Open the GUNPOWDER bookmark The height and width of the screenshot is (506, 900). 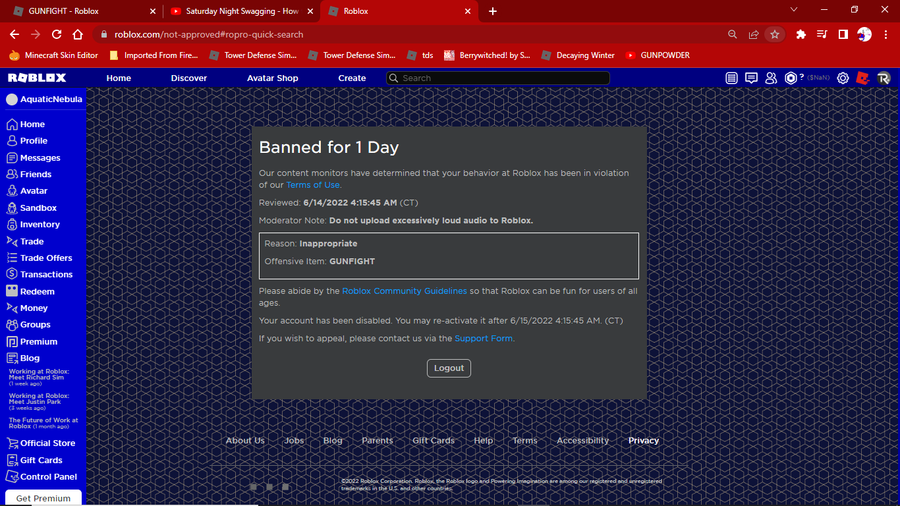[x=658, y=55]
